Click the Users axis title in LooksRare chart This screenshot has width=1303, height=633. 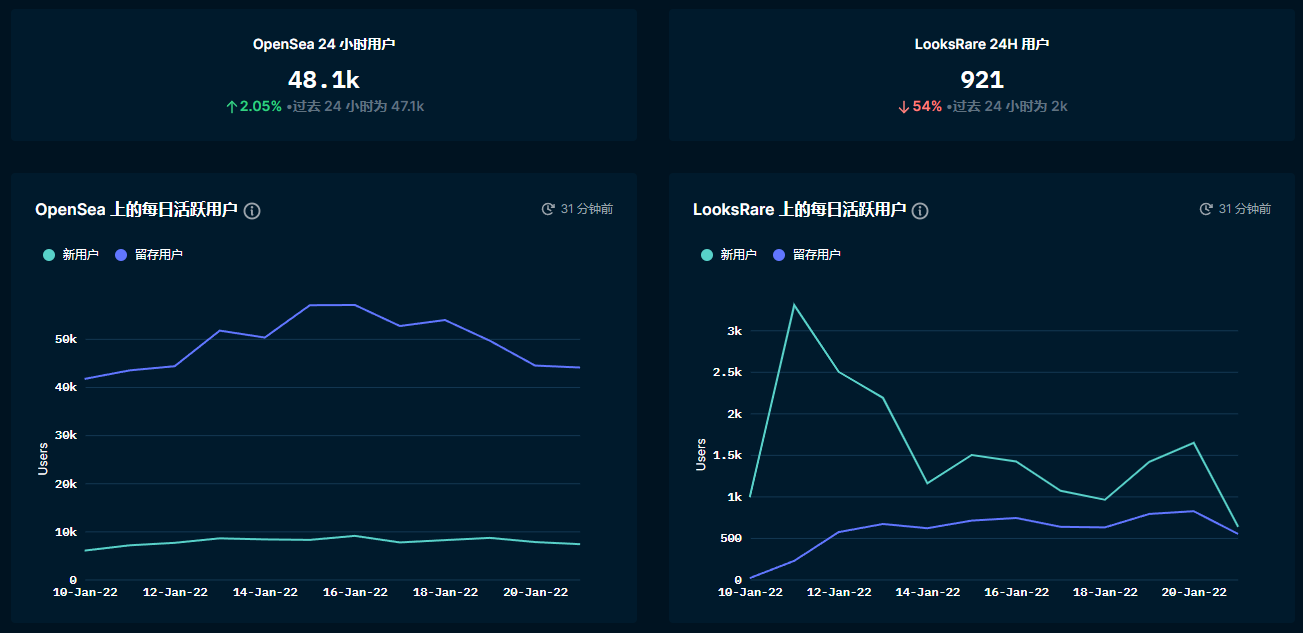[701, 454]
